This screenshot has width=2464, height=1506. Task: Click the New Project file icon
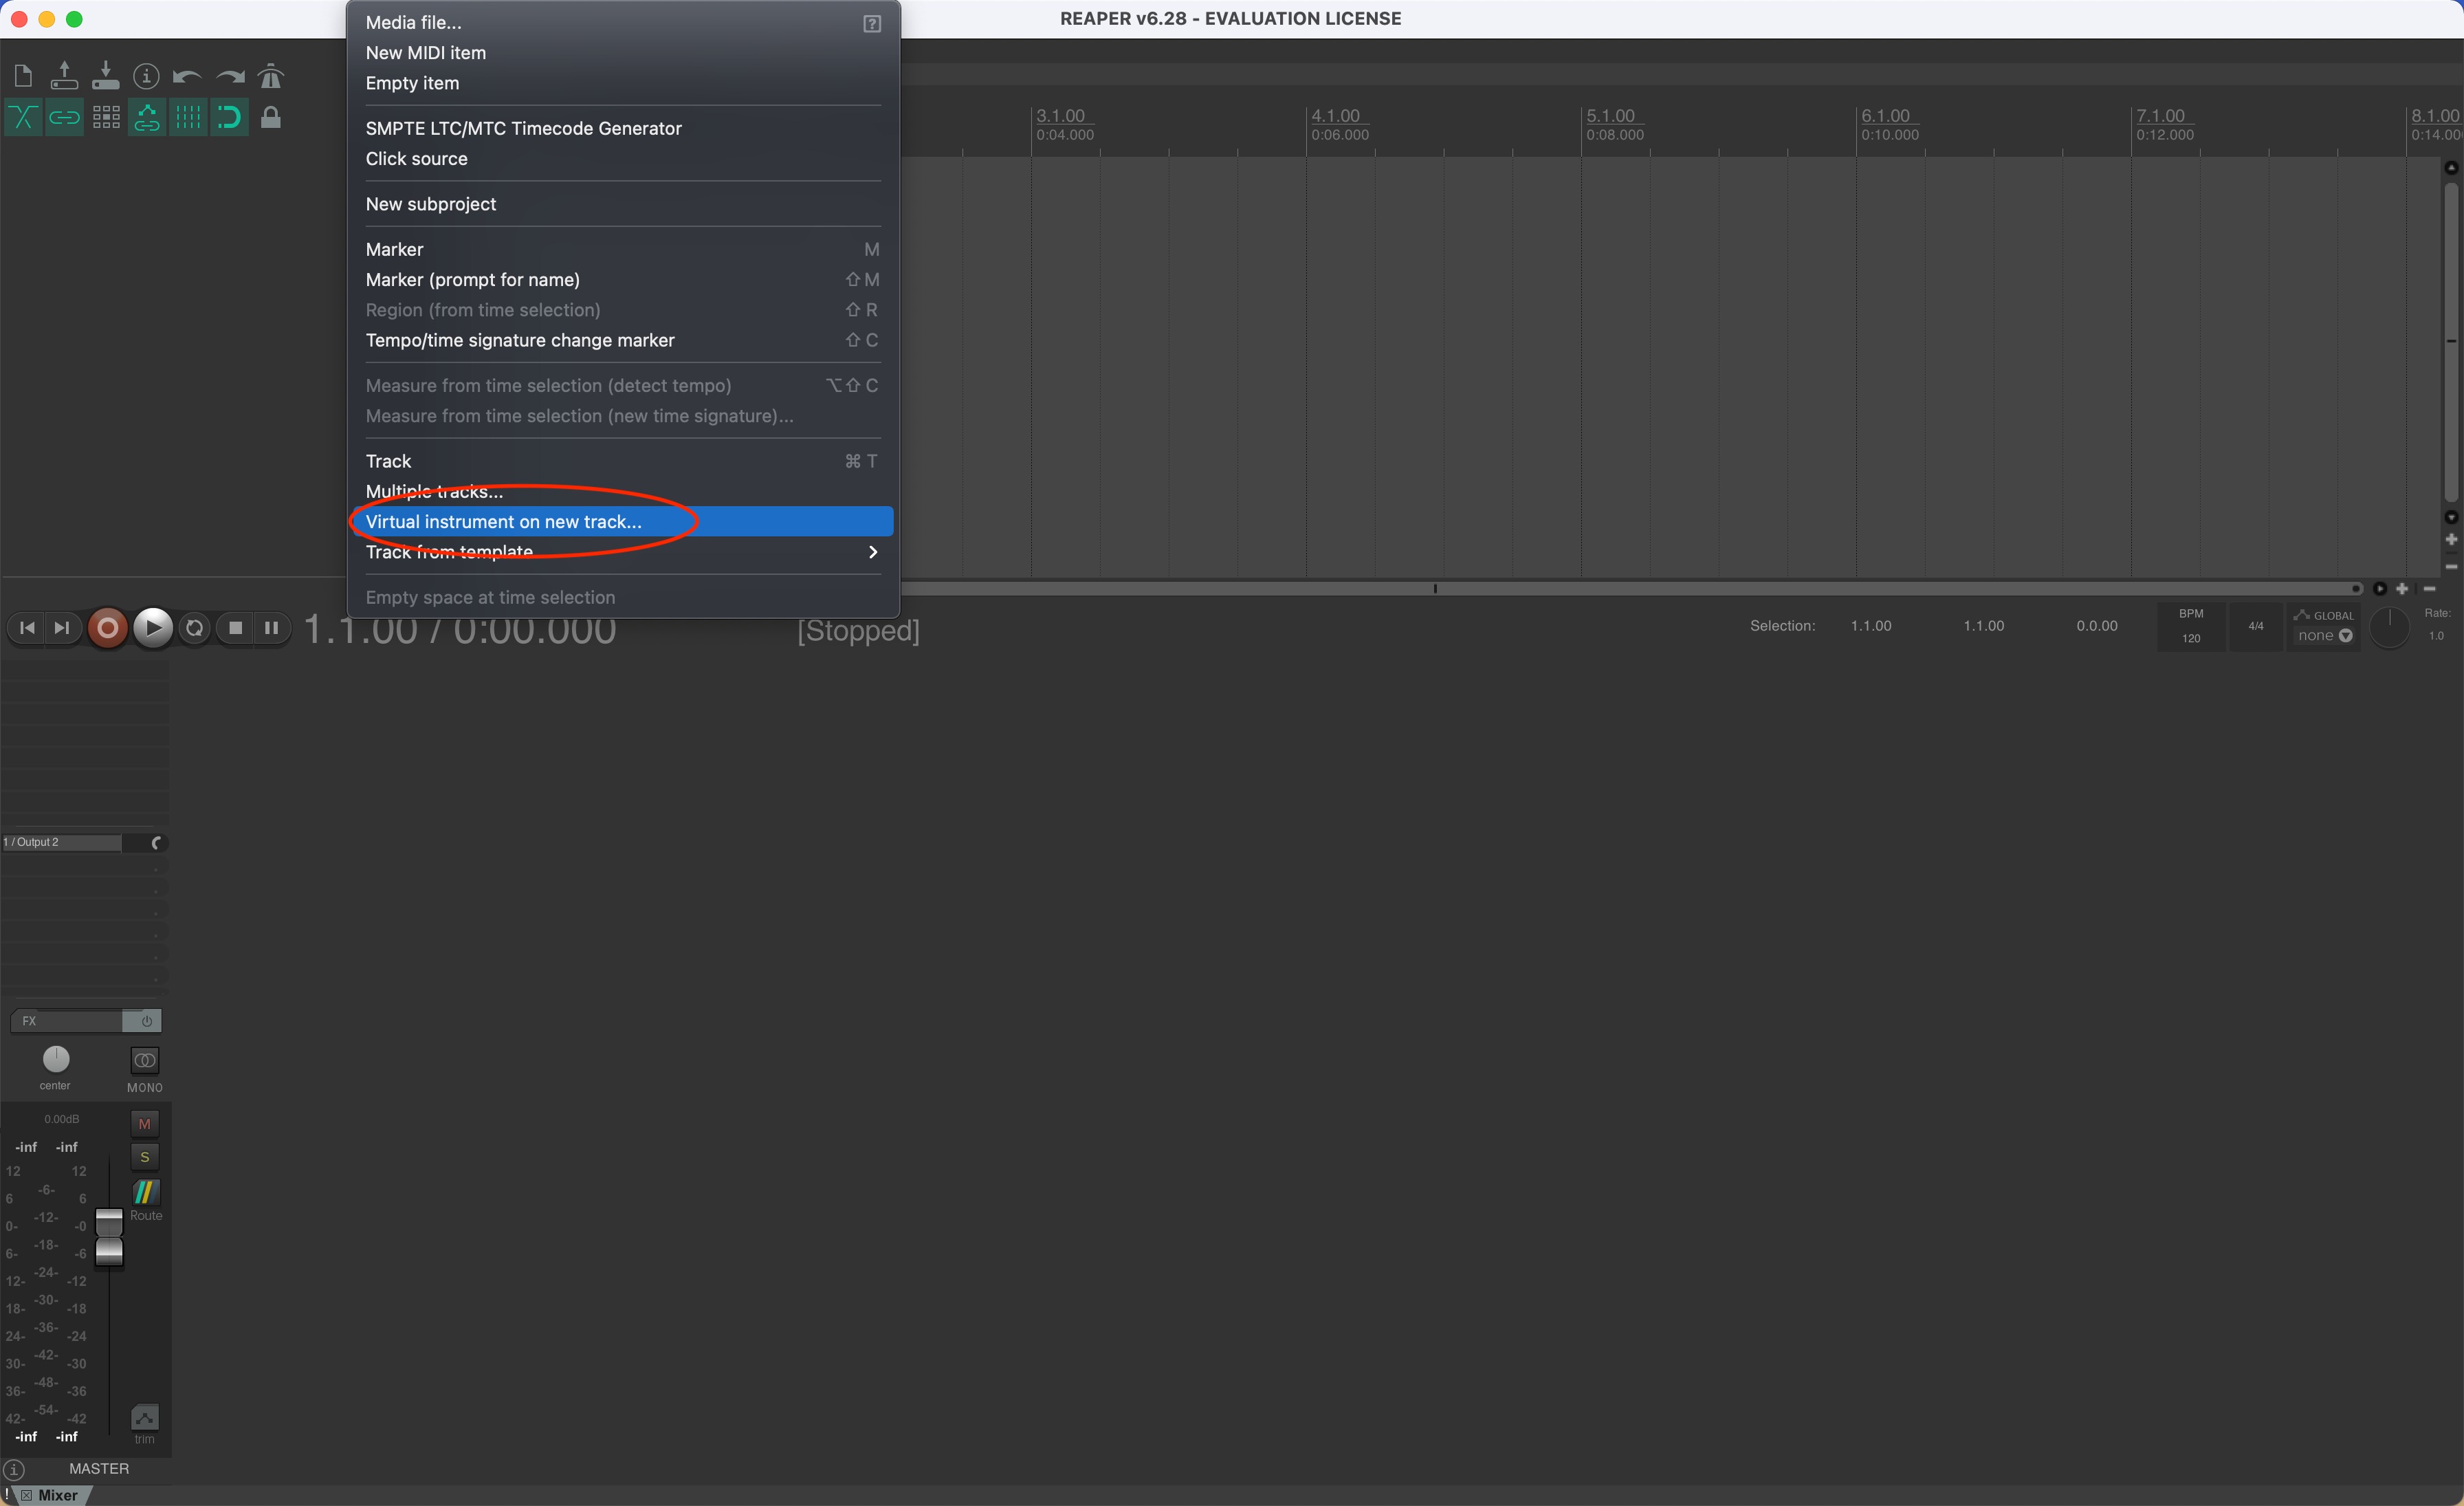(x=23, y=76)
